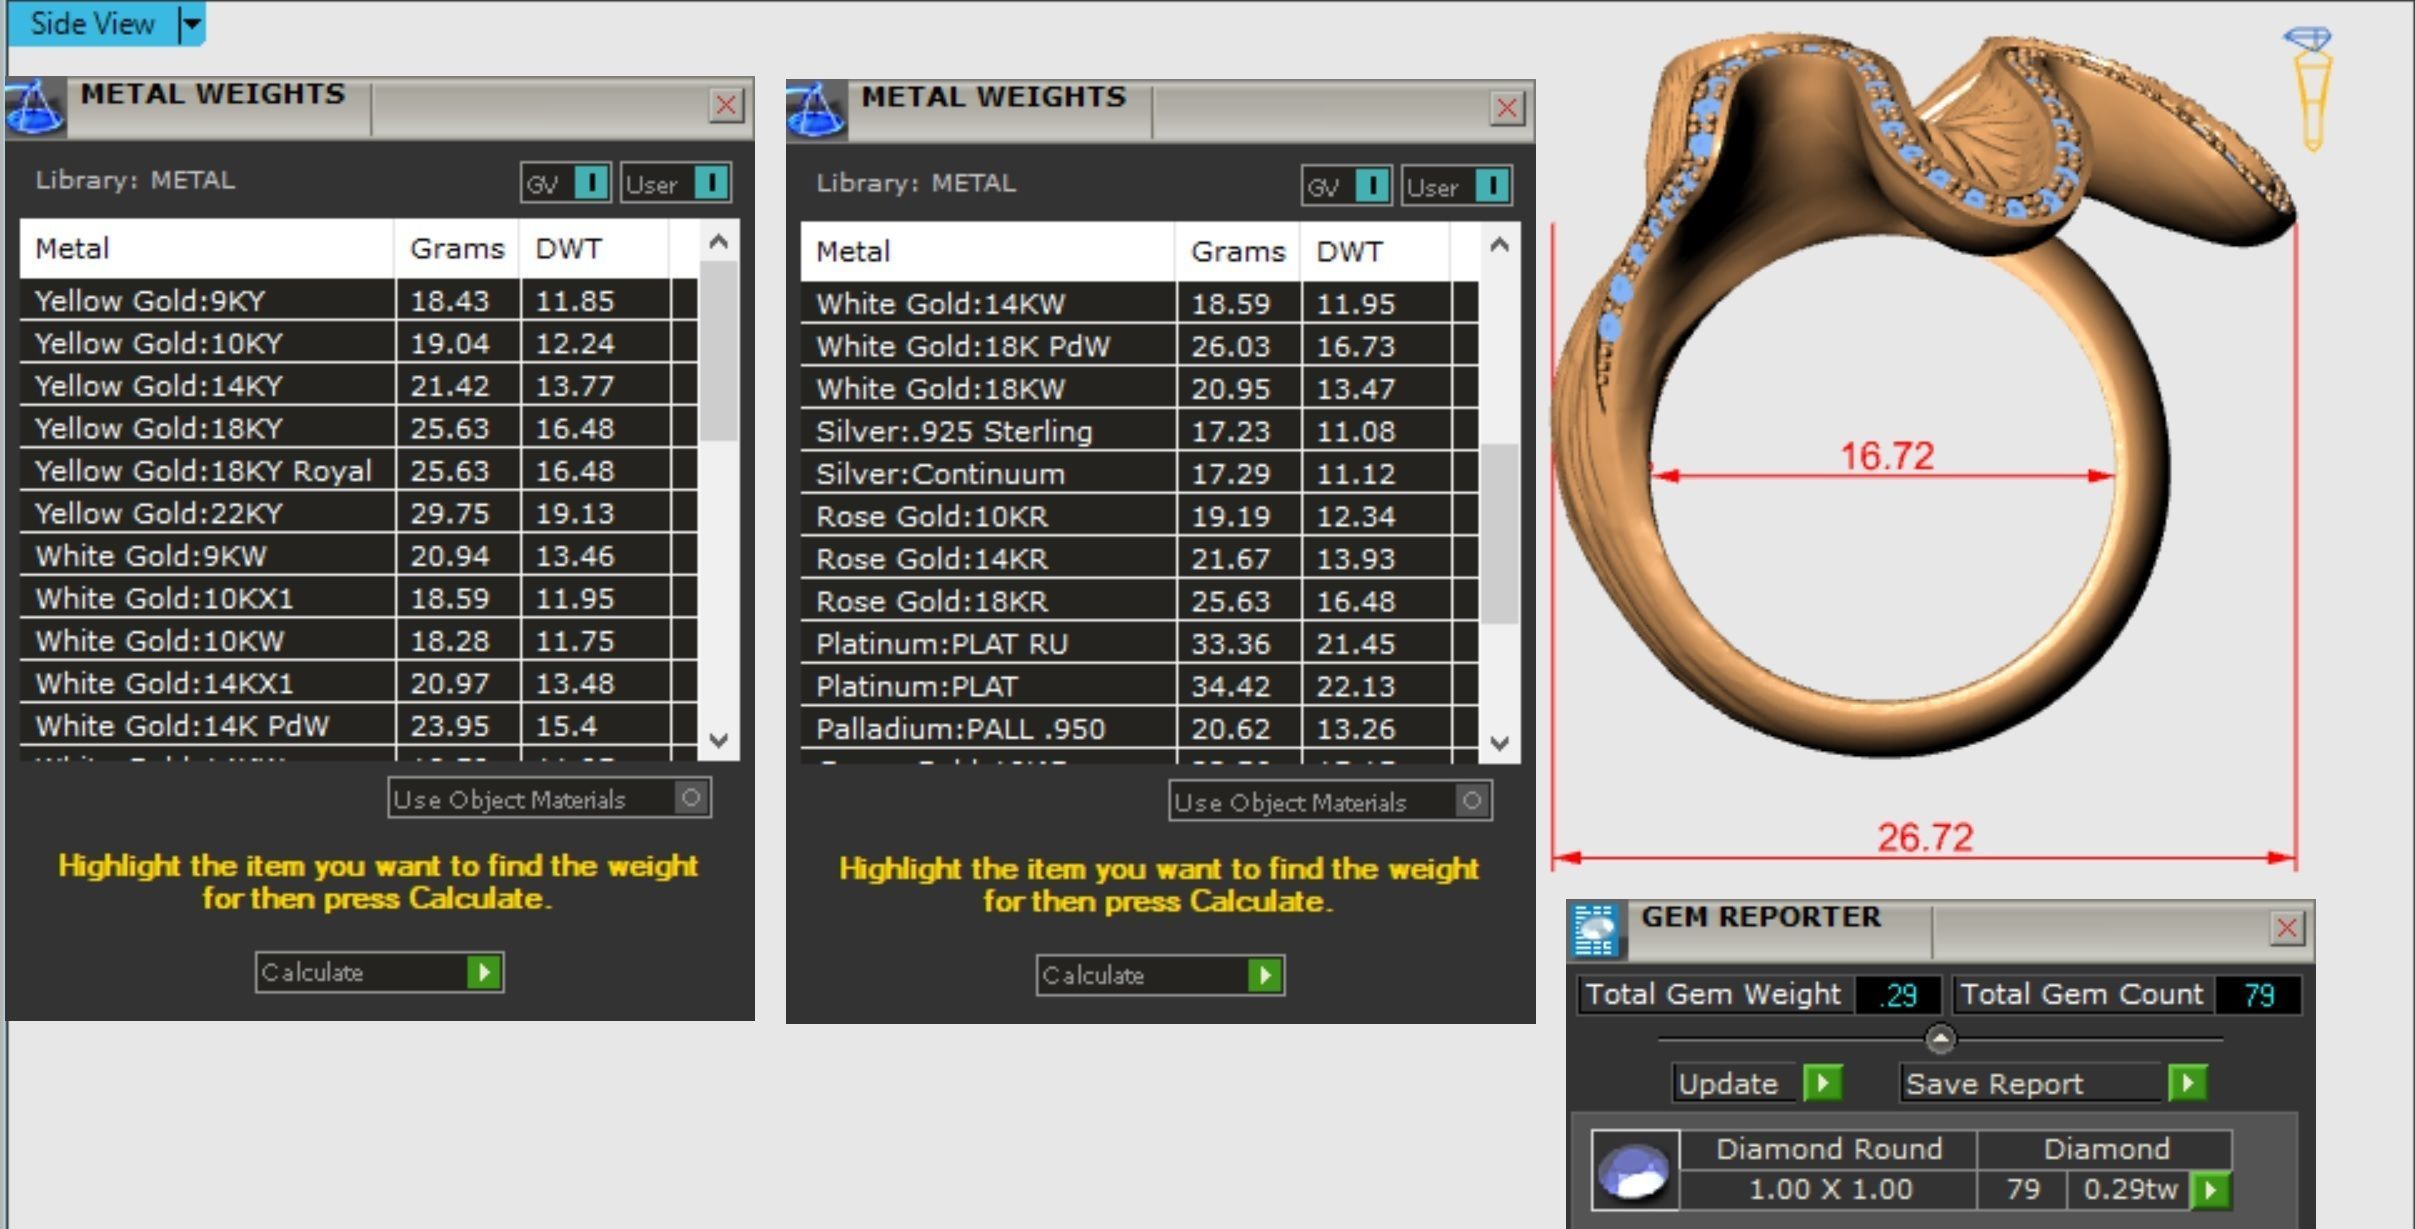Viewport: 2415px width, 1229px height.
Task: Toggle User library in left Metal Weights
Action: pyautogui.click(x=711, y=183)
